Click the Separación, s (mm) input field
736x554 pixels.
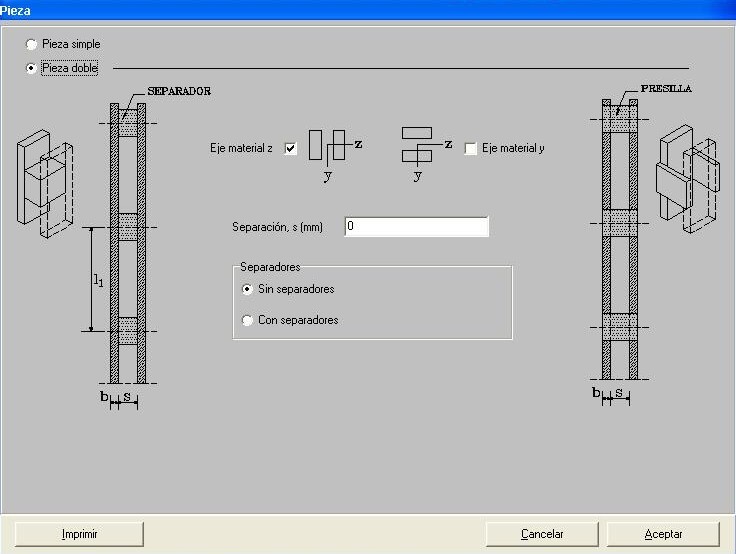[416, 227]
